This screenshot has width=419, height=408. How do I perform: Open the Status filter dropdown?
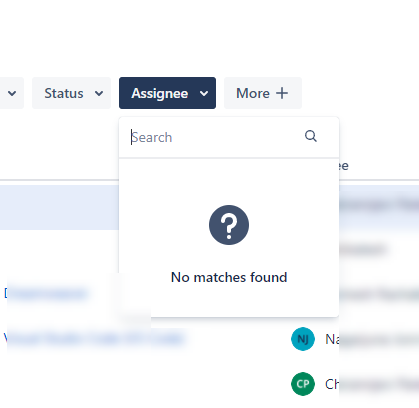(71, 93)
